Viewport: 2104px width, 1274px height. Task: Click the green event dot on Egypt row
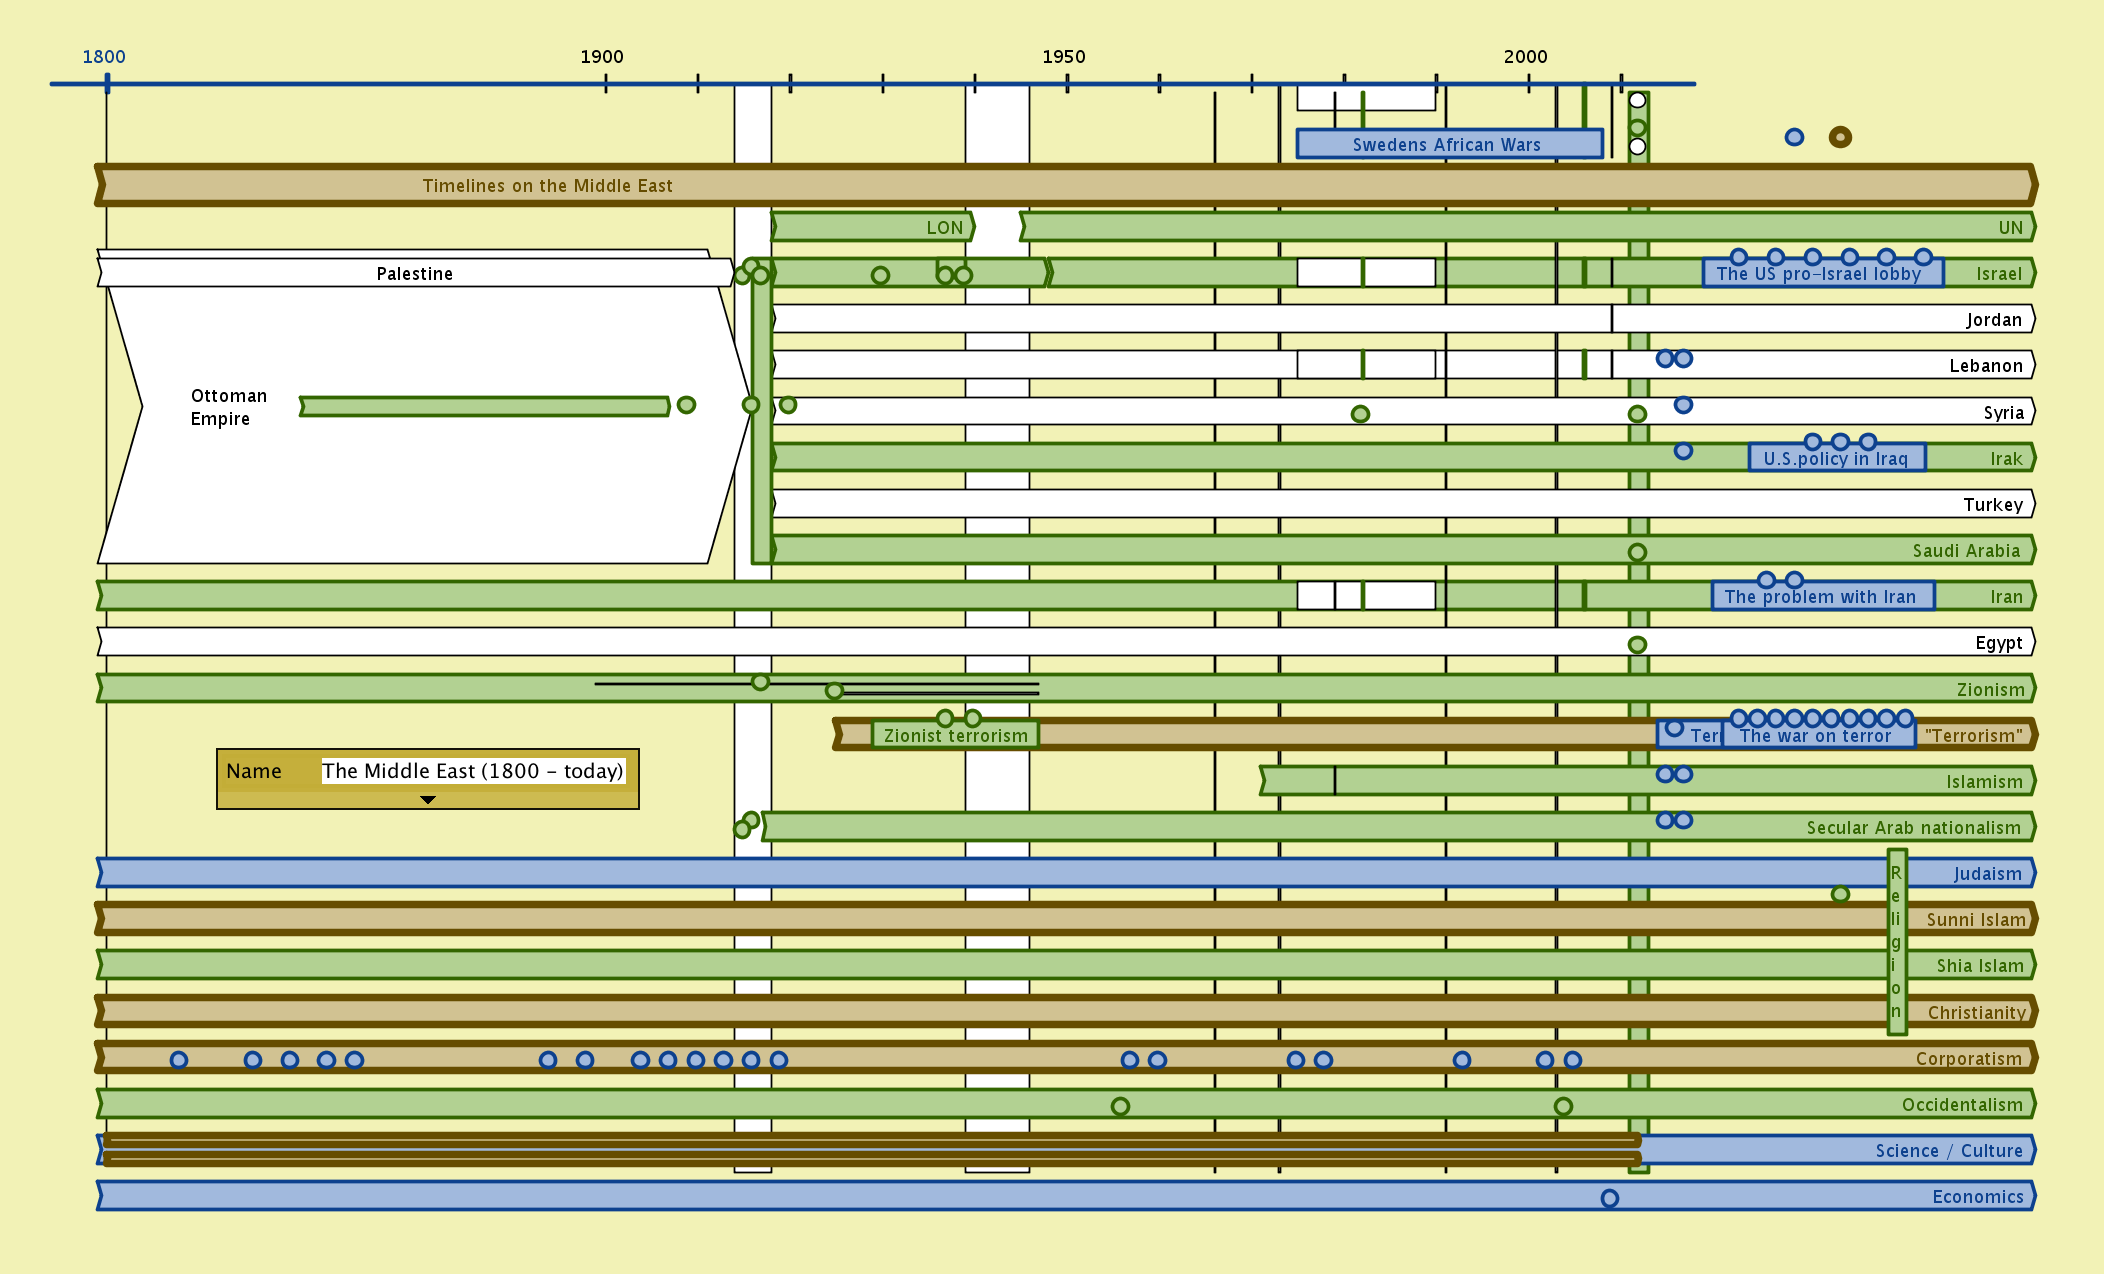tap(1637, 645)
